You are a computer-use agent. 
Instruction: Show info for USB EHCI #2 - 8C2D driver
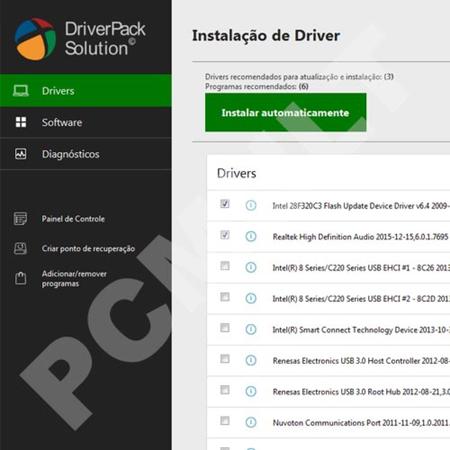251,298
